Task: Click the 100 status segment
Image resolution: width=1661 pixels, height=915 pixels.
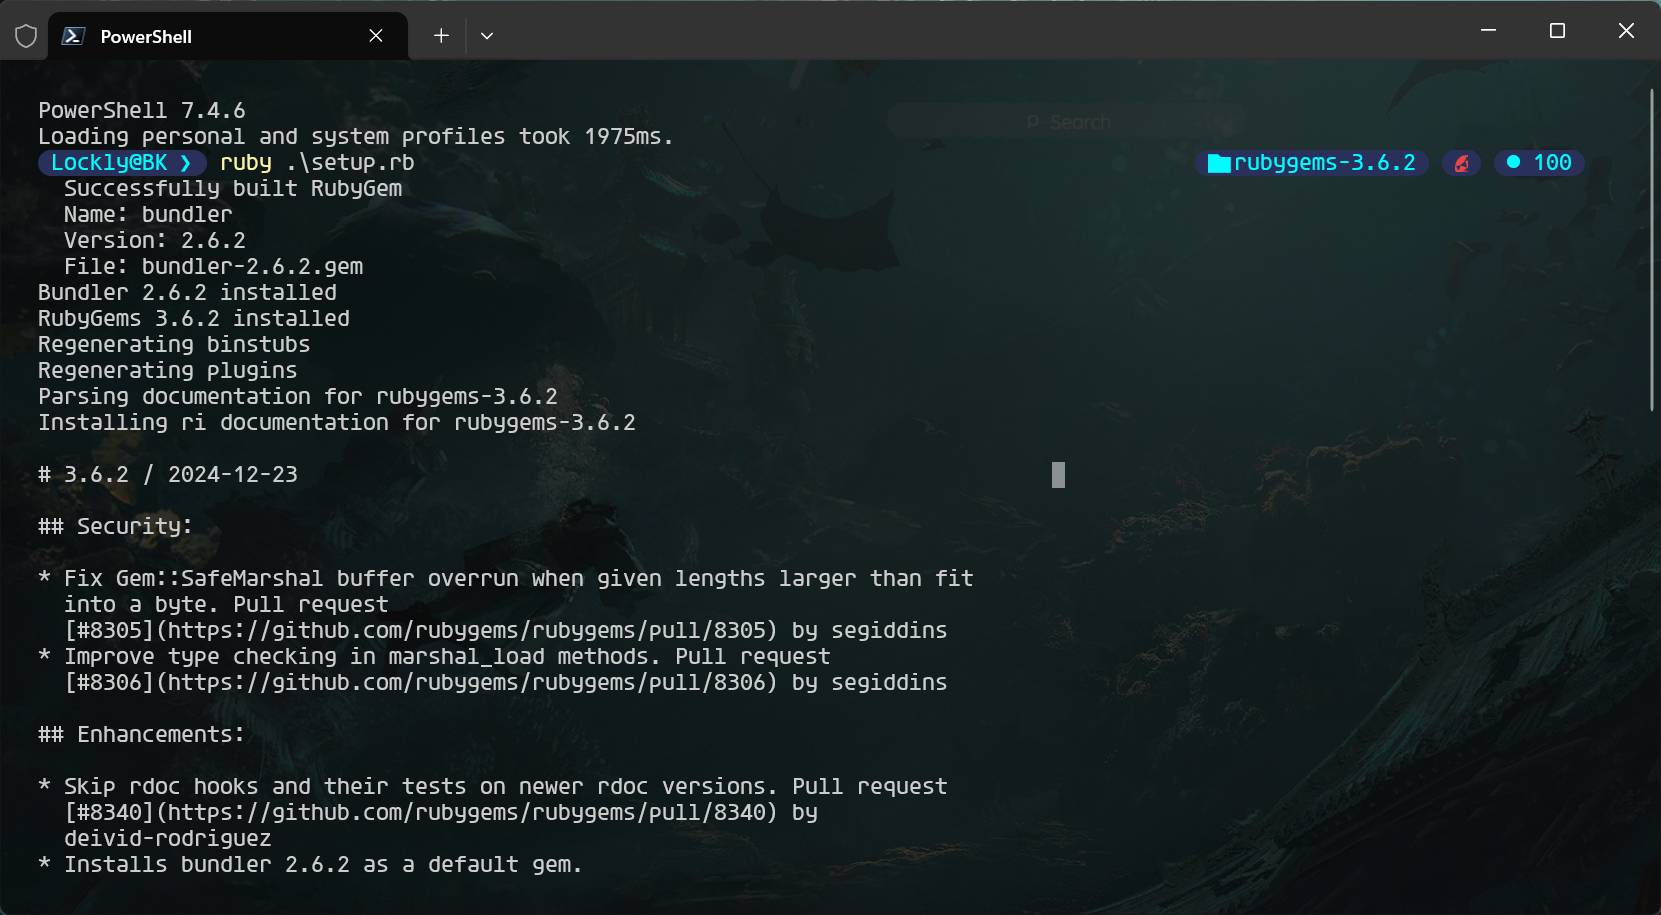Action: click(1540, 163)
